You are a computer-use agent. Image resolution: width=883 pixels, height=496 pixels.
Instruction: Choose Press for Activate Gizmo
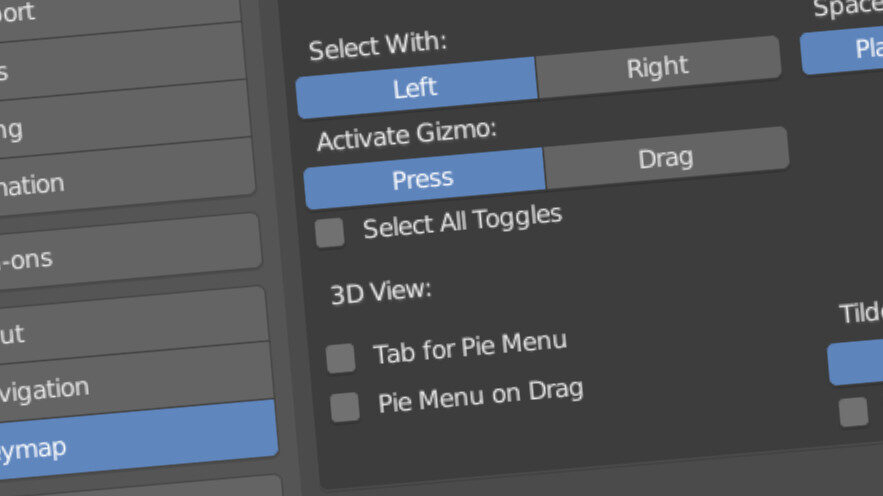(423, 179)
